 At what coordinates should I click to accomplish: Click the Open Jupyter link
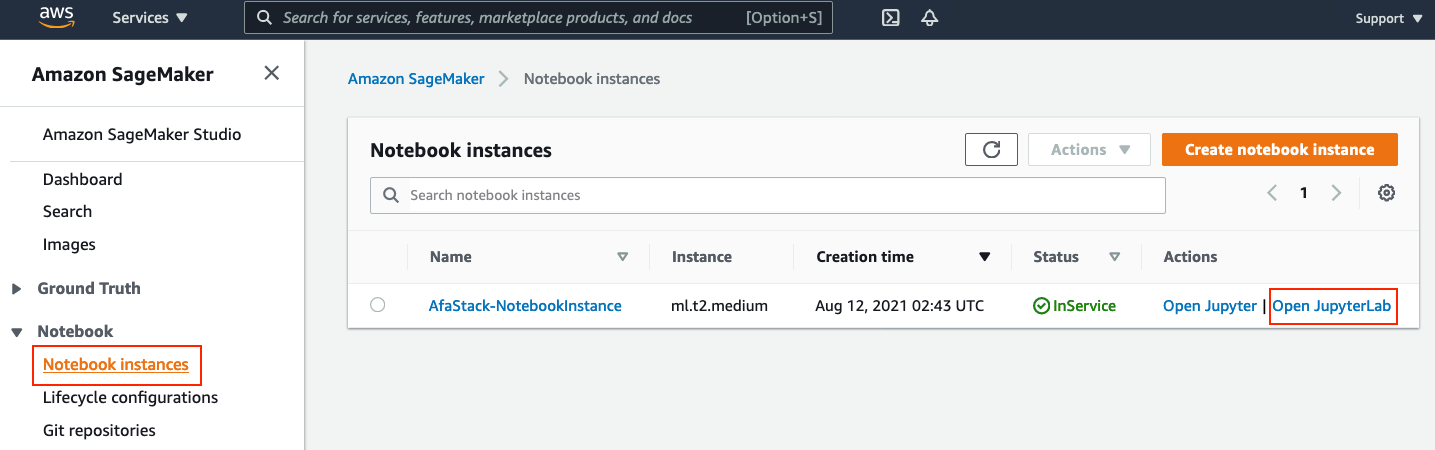pos(1210,306)
